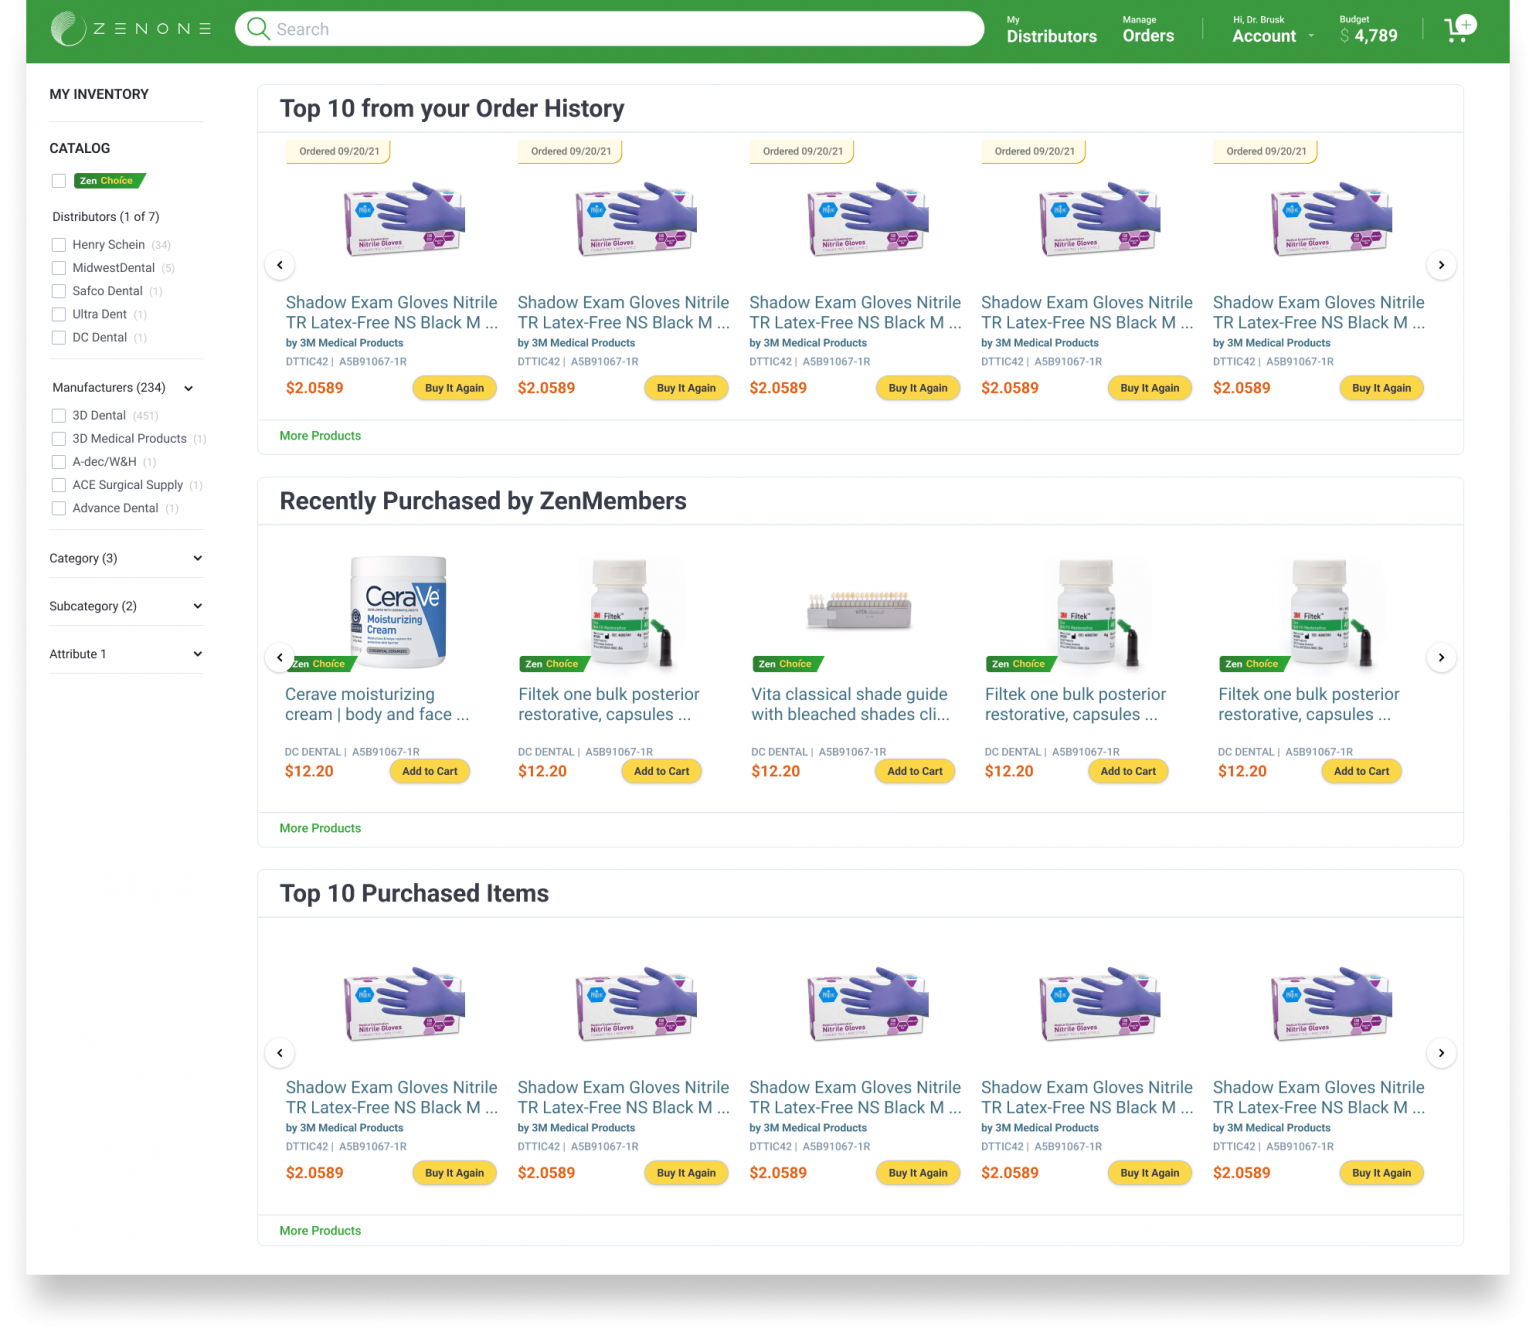
Task: Add Vita classical shade guide to cart
Action: click(x=915, y=771)
